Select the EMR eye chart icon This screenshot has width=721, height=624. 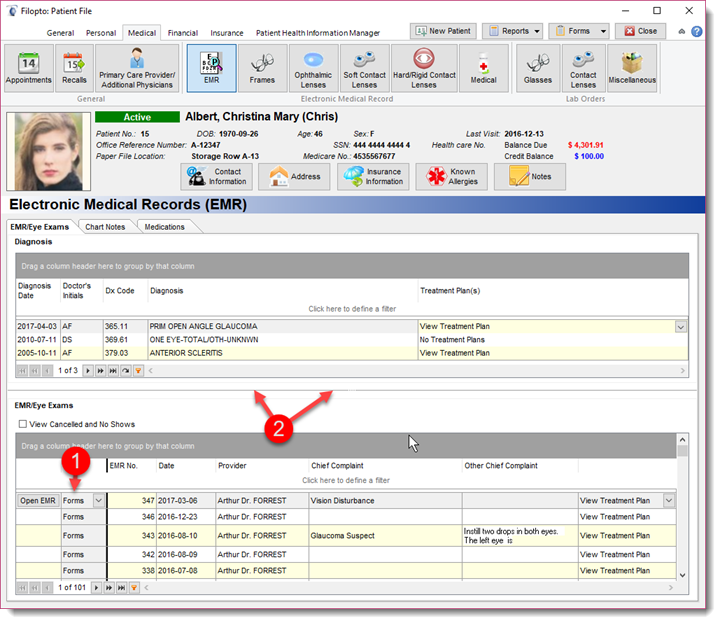pyautogui.click(x=212, y=68)
